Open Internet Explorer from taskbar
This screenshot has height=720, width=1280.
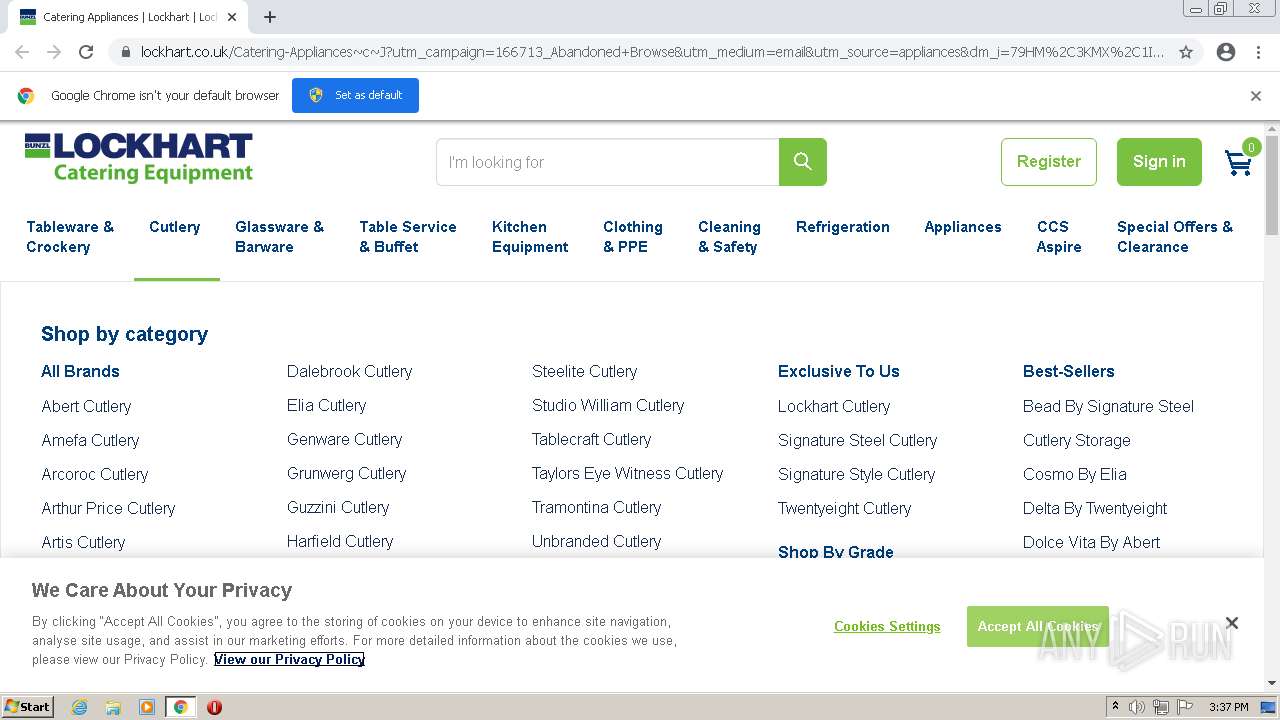[79, 707]
